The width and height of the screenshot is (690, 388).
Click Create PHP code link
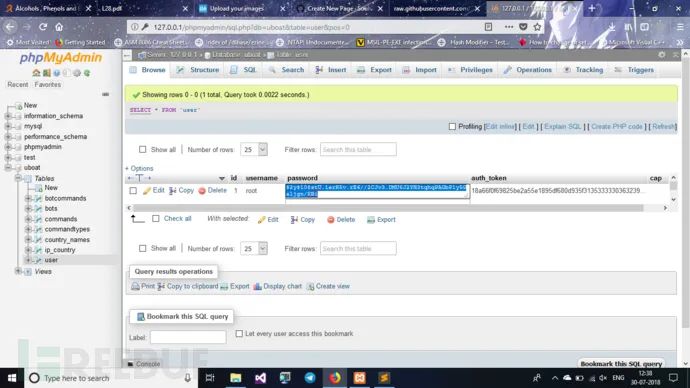click(617, 127)
